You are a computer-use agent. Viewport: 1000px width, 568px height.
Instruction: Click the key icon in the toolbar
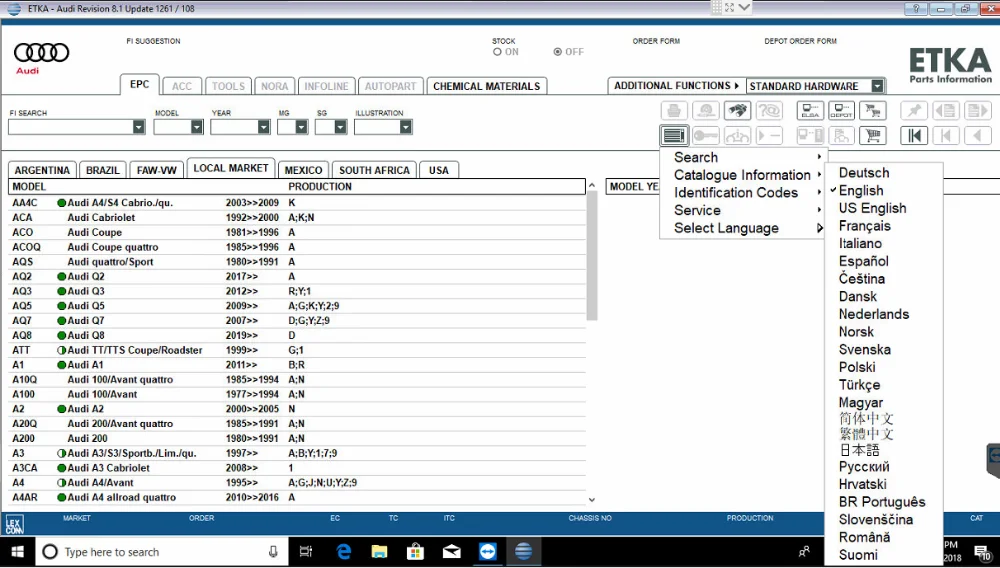(x=705, y=135)
